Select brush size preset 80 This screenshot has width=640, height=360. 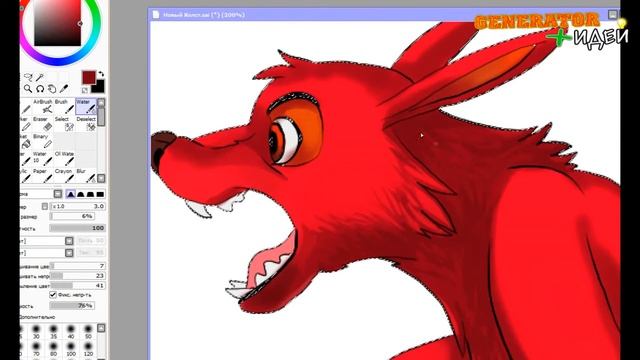[x=53, y=349]
